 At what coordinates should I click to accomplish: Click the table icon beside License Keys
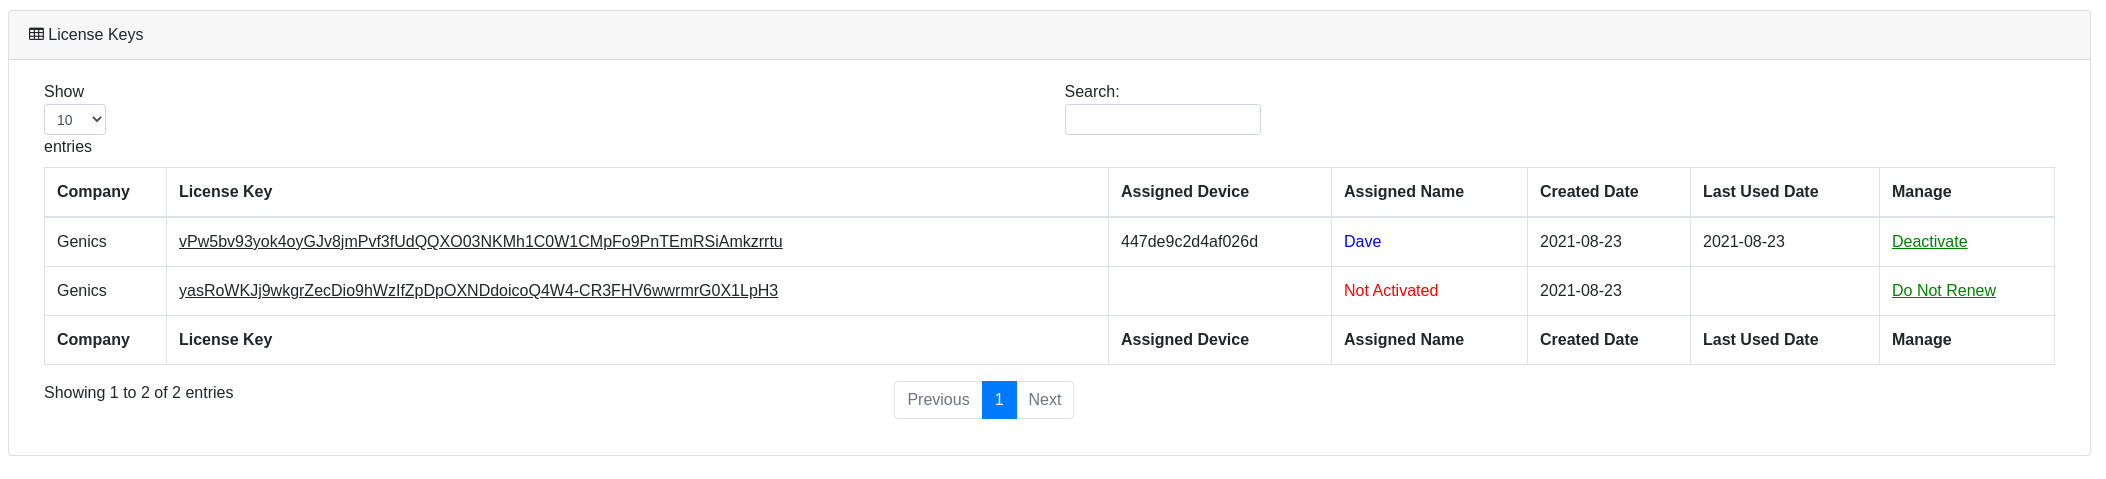36,34
